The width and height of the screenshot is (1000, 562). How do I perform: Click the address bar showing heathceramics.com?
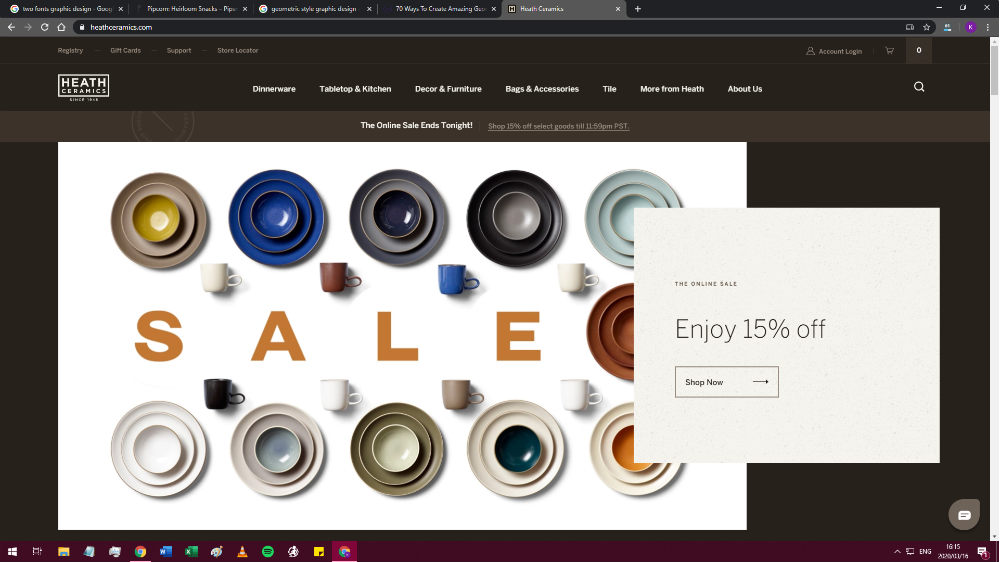400,27
